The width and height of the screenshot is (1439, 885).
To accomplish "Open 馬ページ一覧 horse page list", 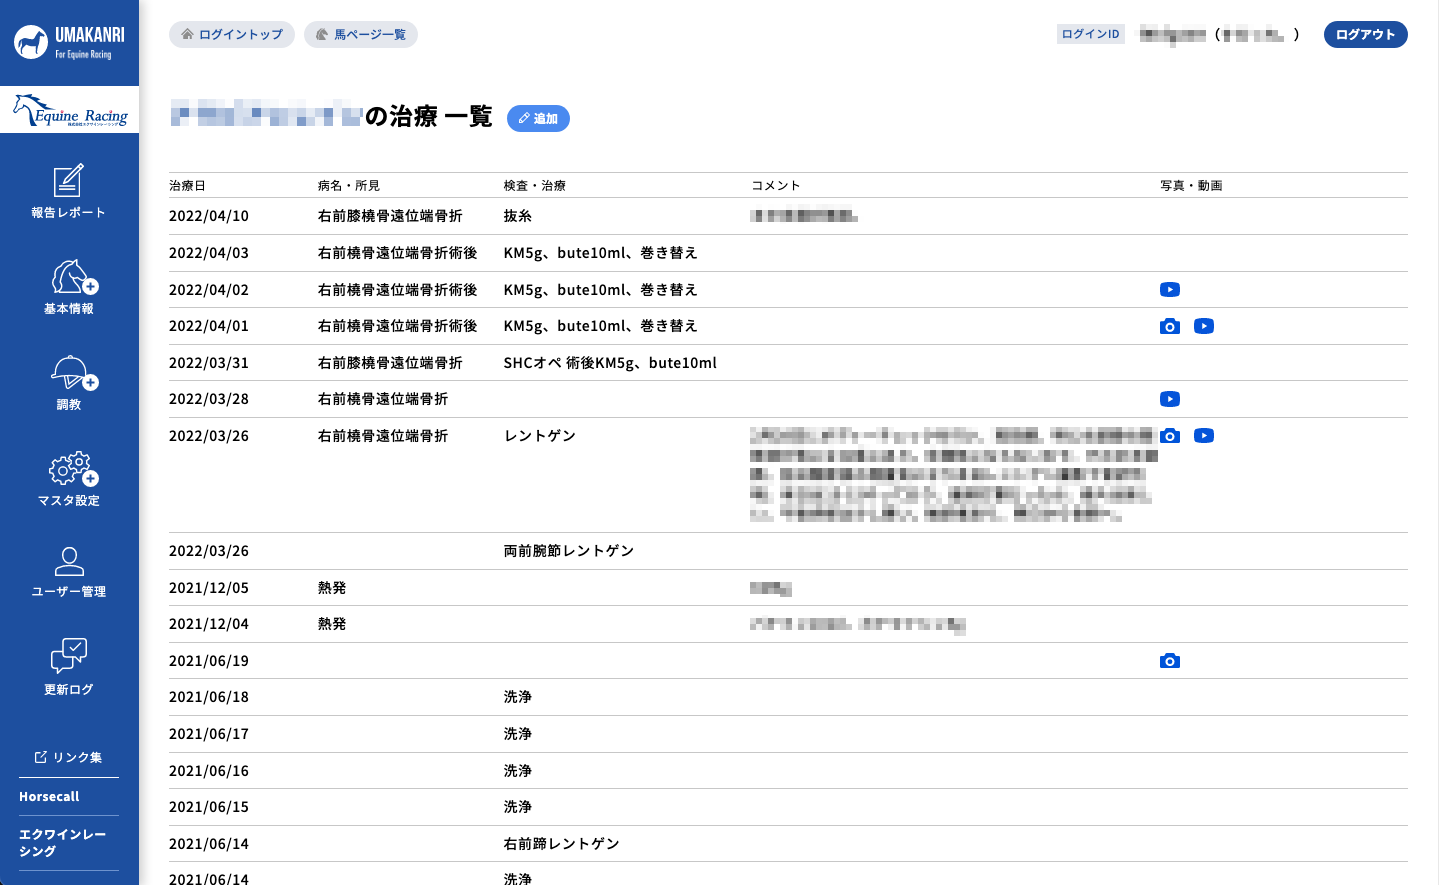I will (x=361, y=33).
